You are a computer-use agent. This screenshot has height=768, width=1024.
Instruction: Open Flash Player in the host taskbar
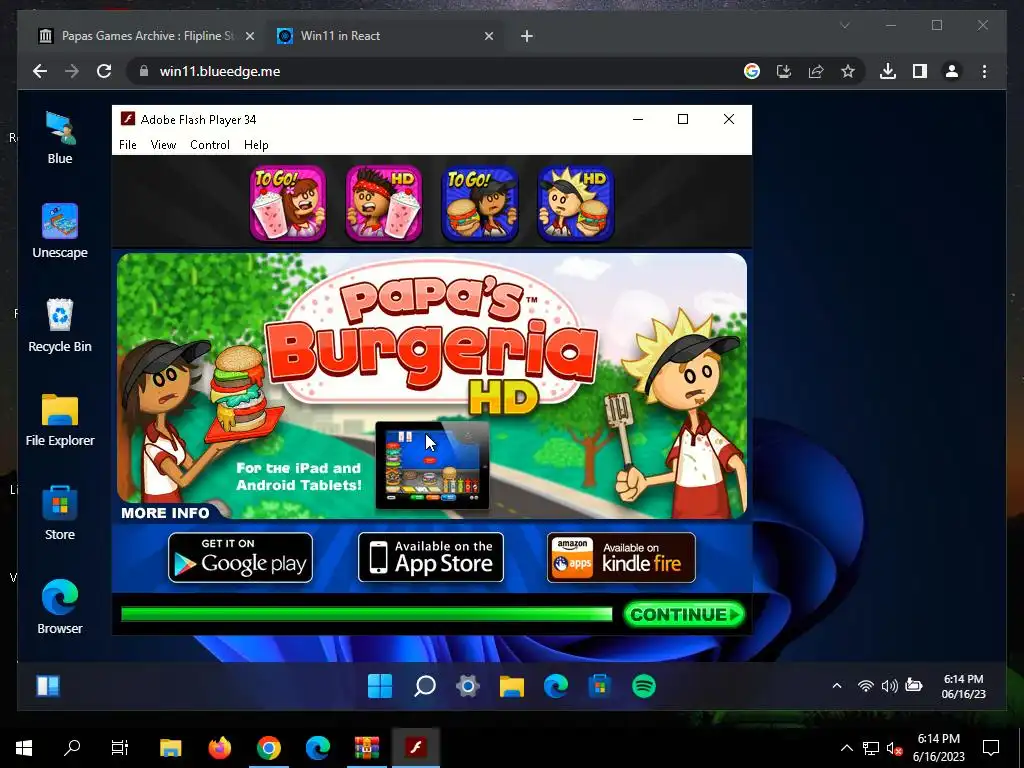pos(416,747)
